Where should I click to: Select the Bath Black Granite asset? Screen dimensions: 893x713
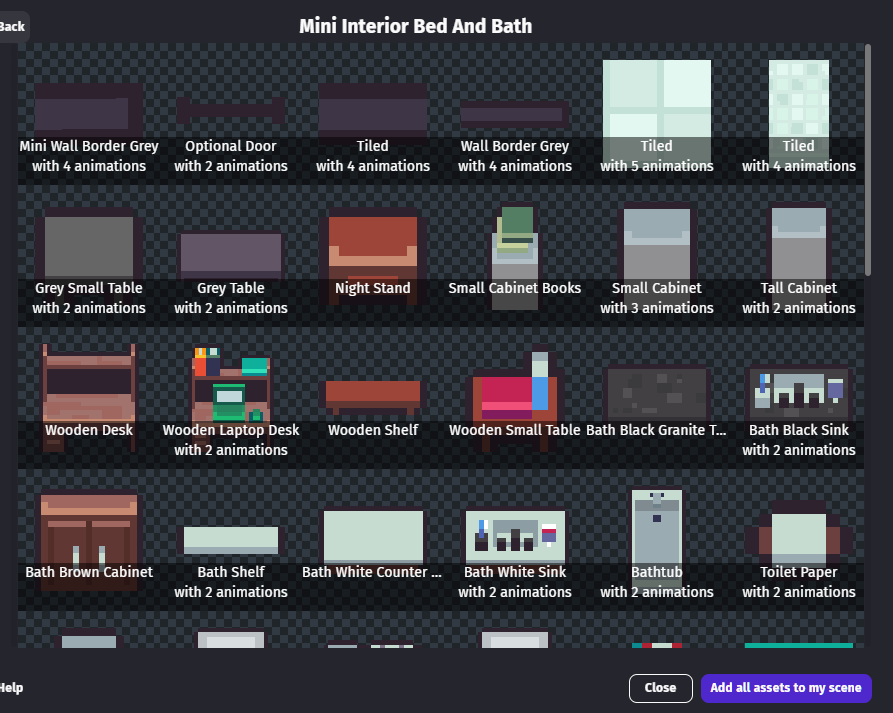[657, 390]
